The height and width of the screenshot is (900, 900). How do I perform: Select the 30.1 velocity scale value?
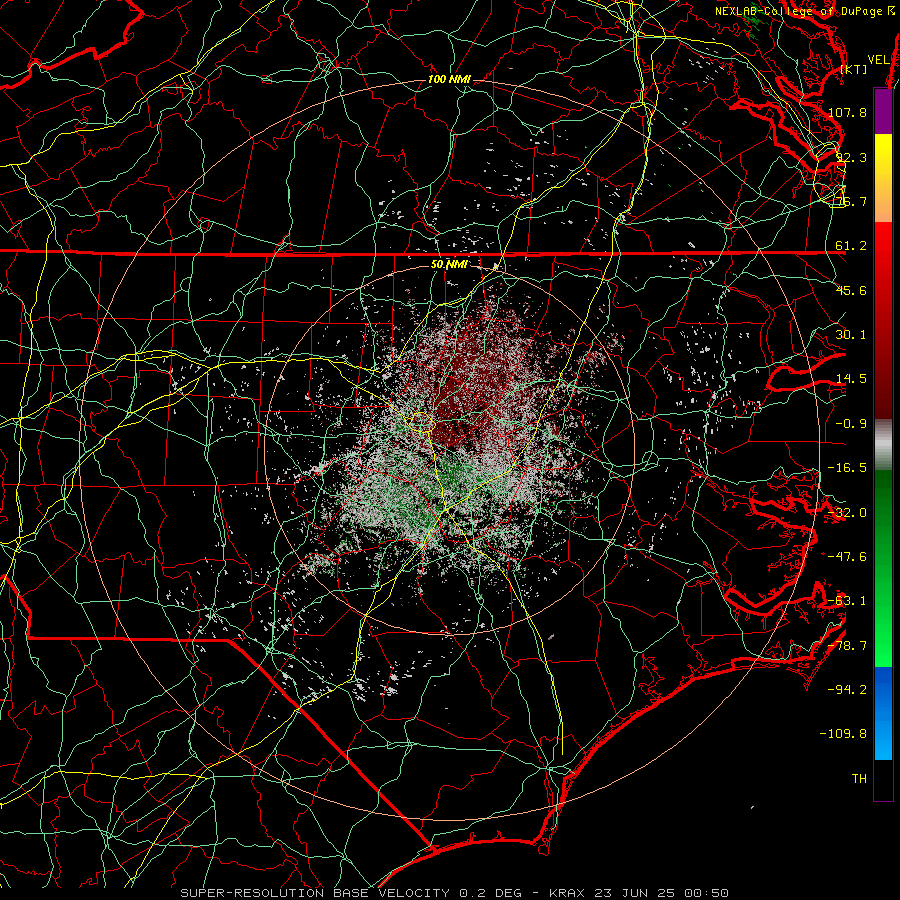(x=851, y=335)
